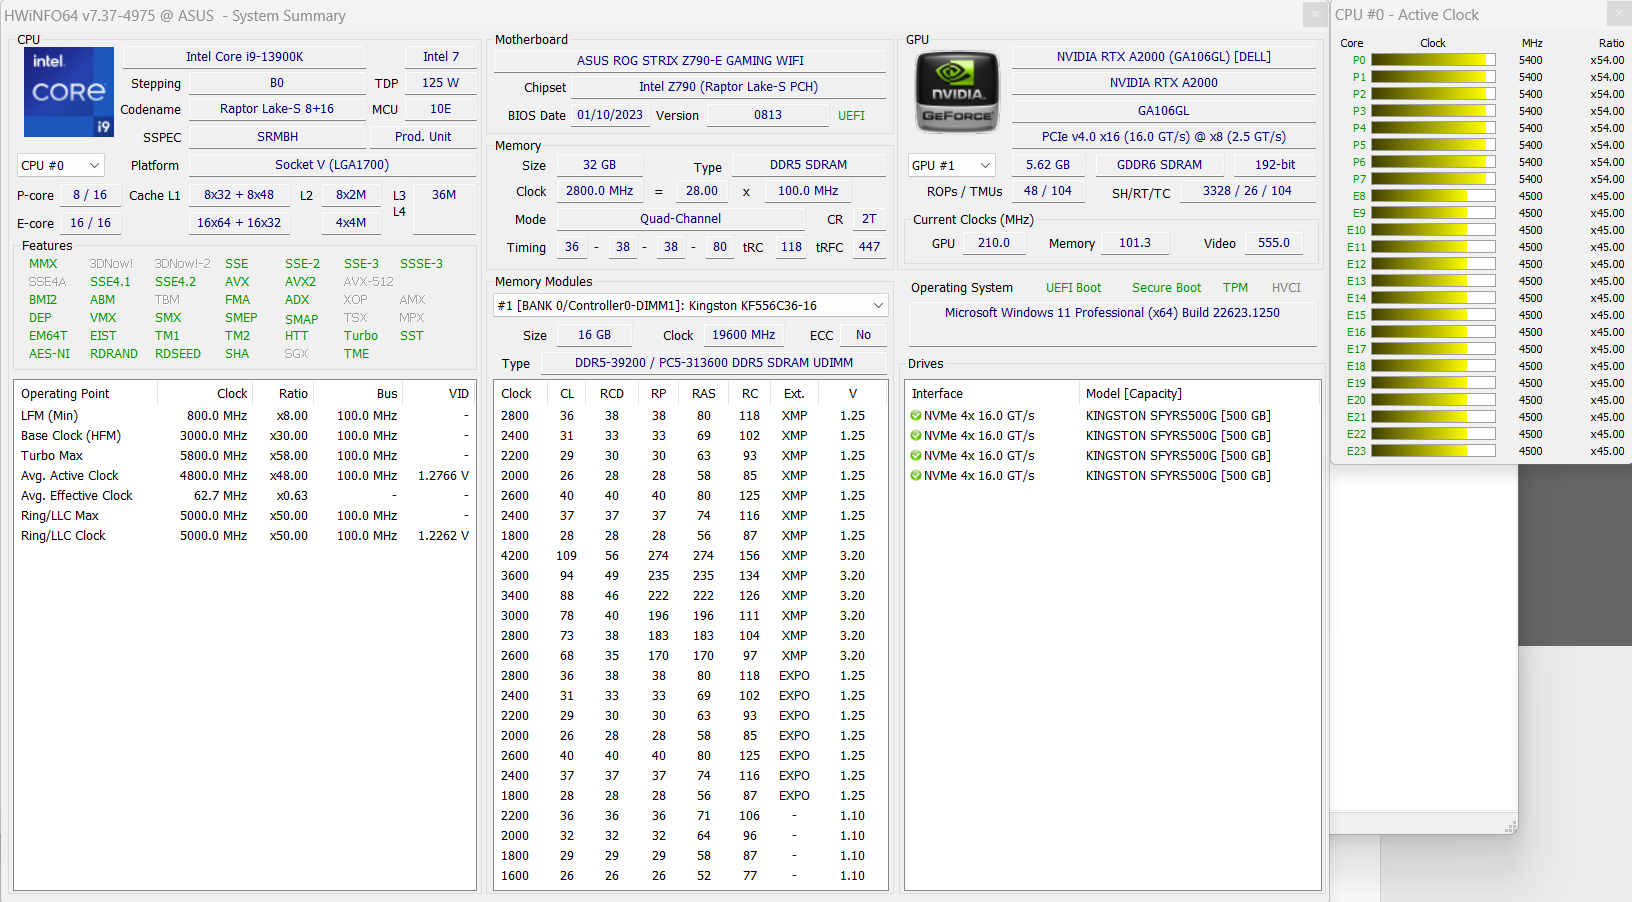
Task: Click the Intel Core i9 logo
Action: click(69, 92)
